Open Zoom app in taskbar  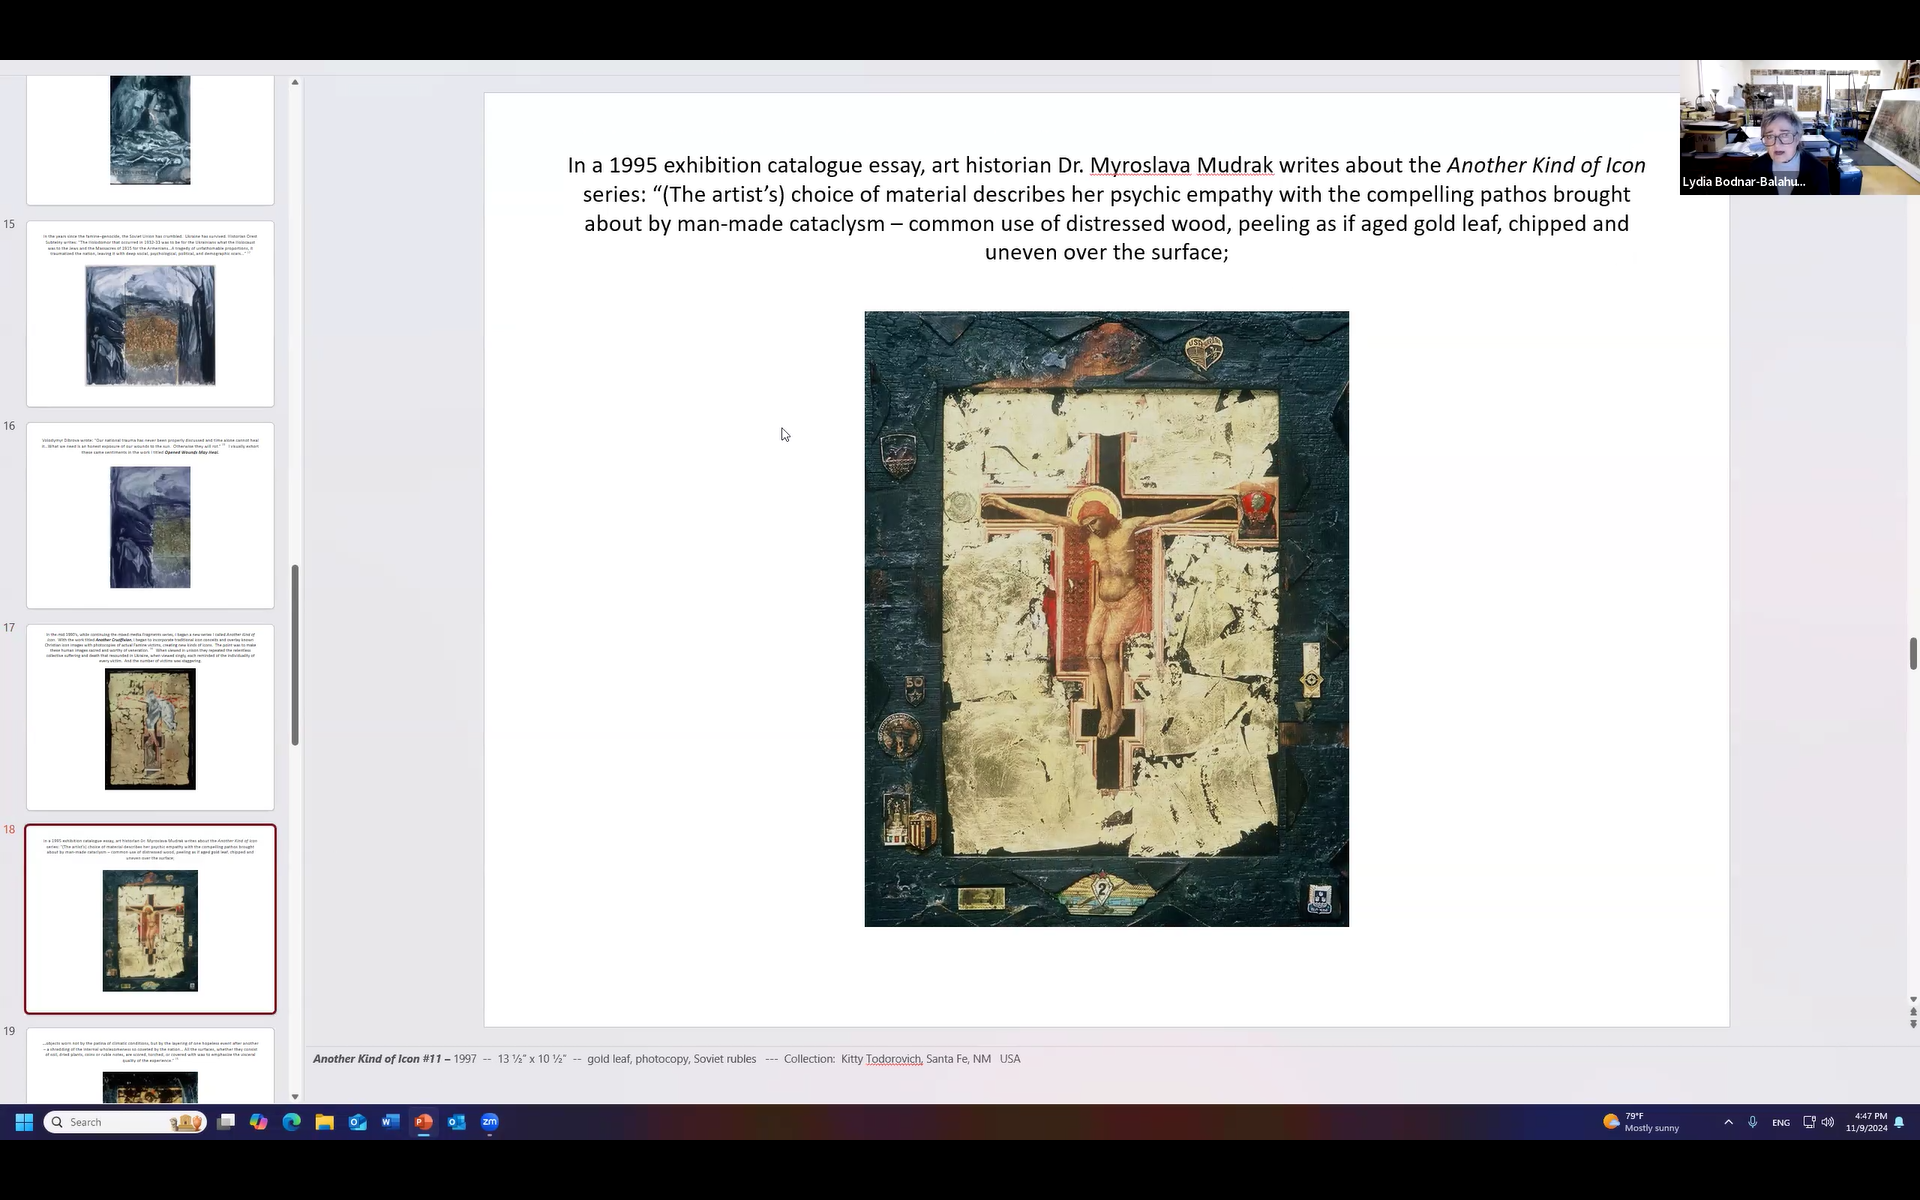click(490, 1122)
